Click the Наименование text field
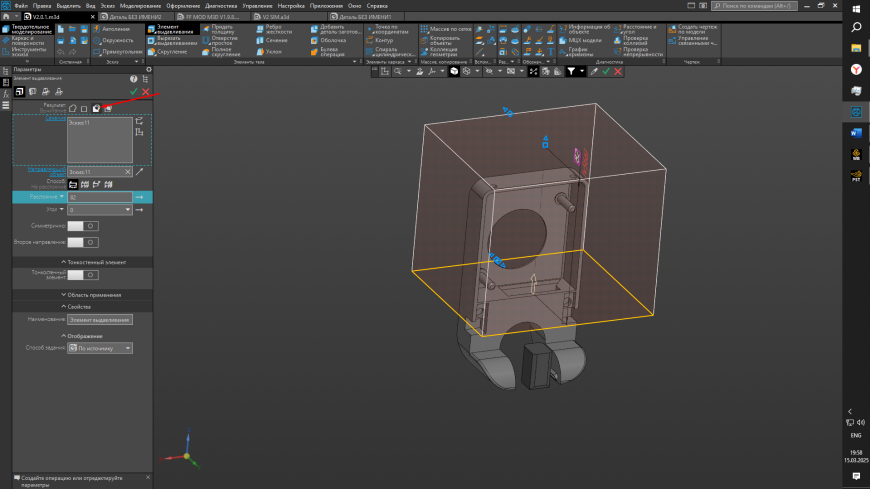870x489 pixels. tap(100, 320)
